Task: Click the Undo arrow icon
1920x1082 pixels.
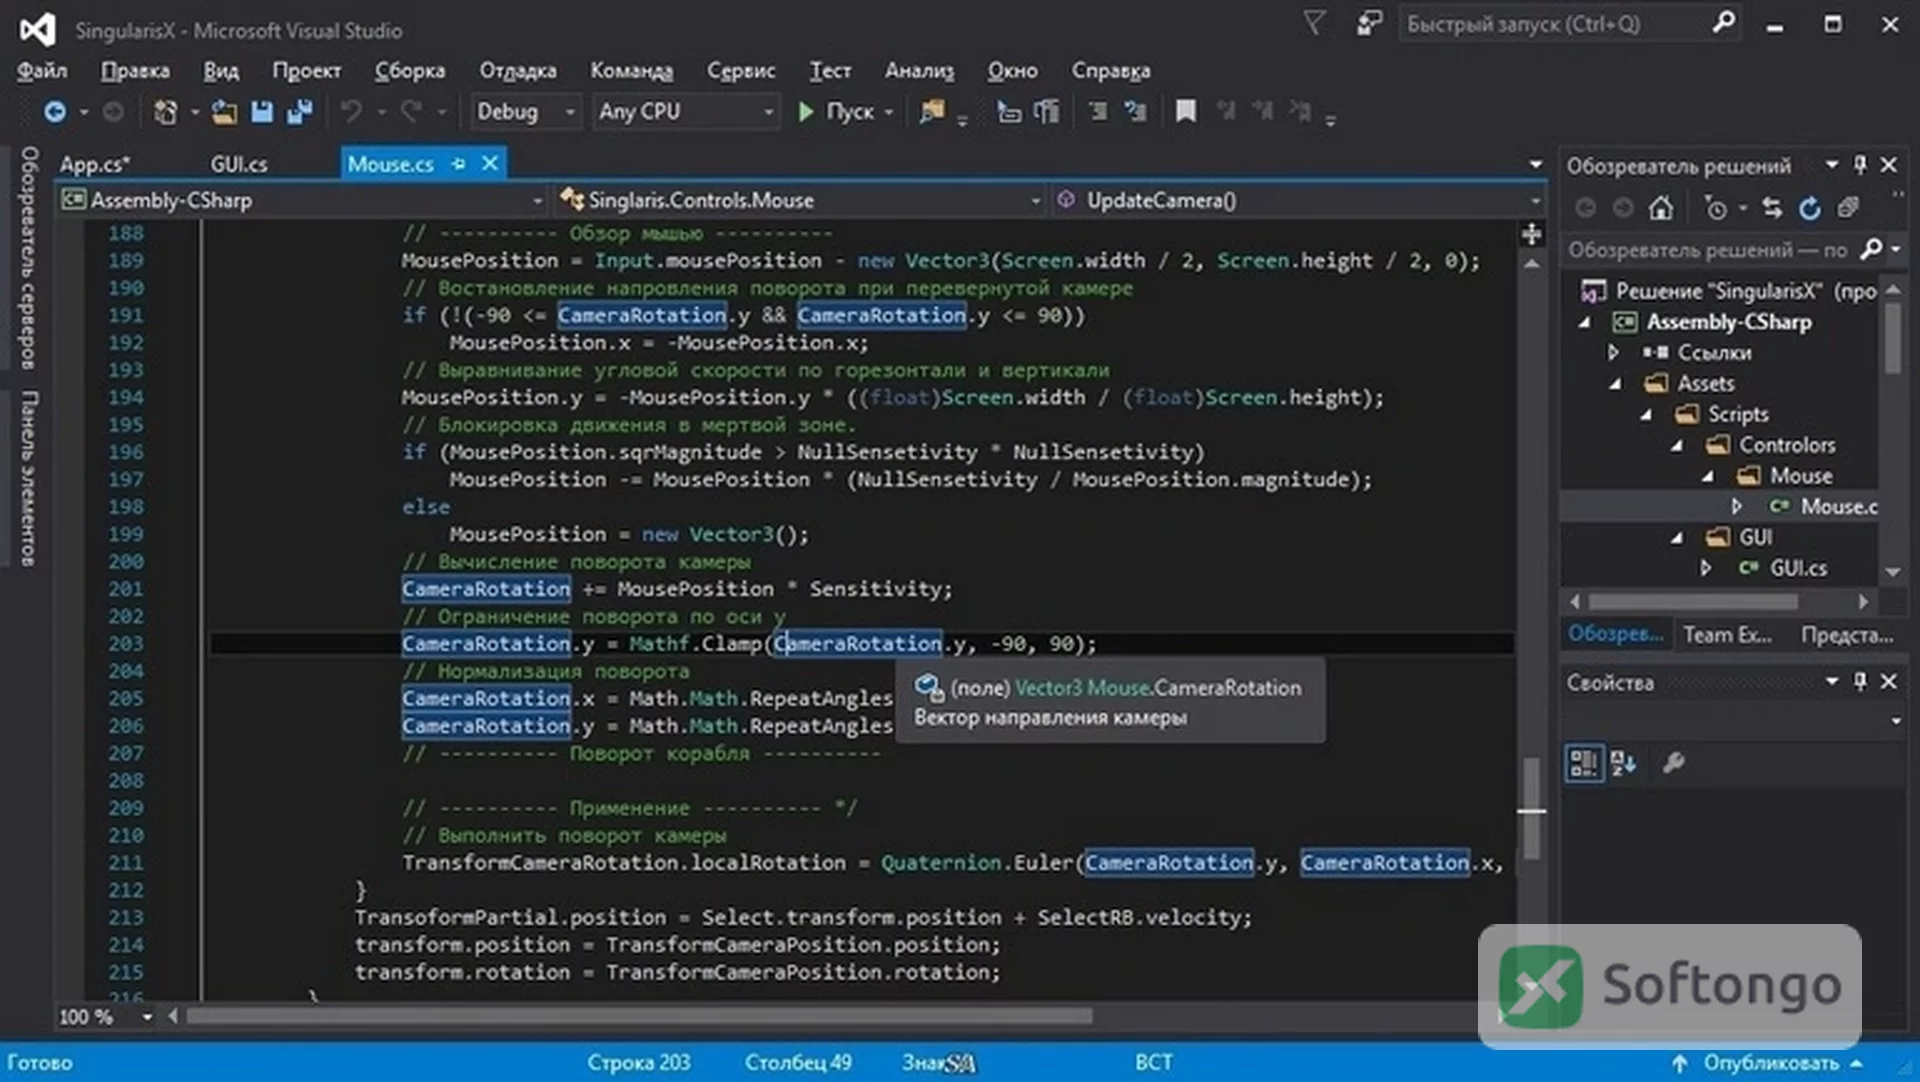Action: coord(351,112)
